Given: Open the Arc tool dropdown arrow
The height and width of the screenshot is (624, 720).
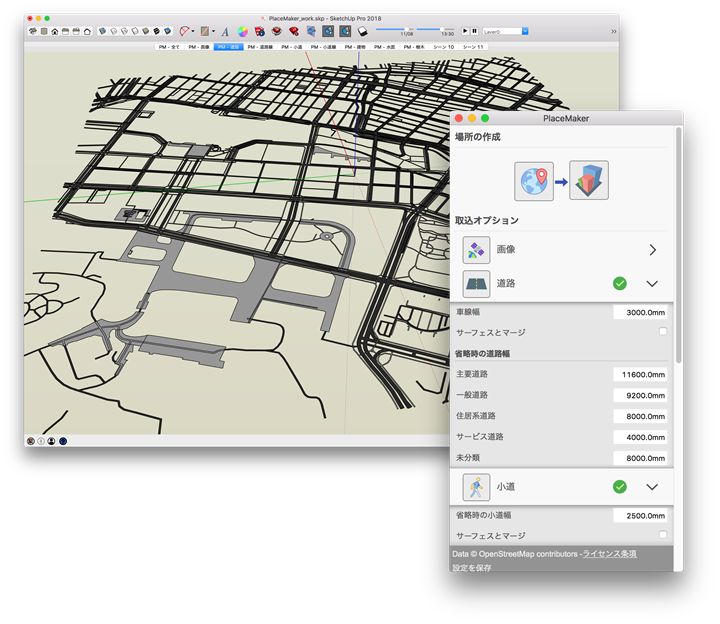Looking at the screenshot, I should pos(193,31).
